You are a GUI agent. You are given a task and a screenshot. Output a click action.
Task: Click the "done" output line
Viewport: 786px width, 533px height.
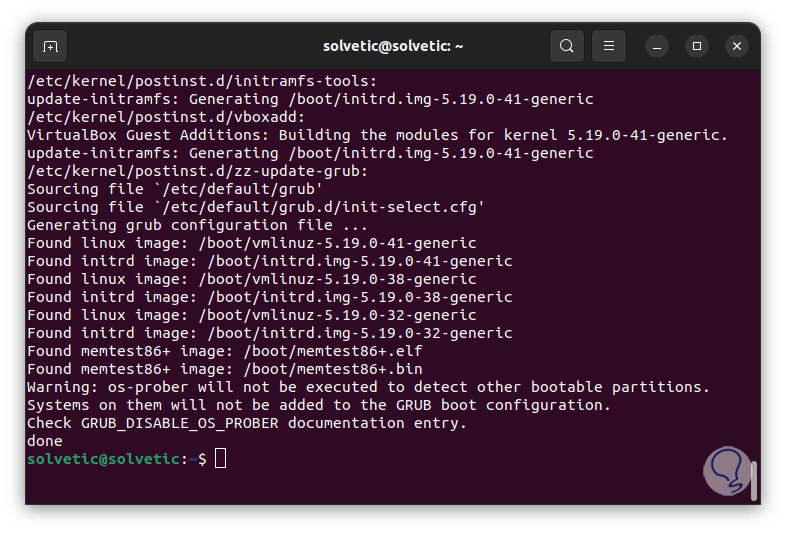[x=45, y=440]
